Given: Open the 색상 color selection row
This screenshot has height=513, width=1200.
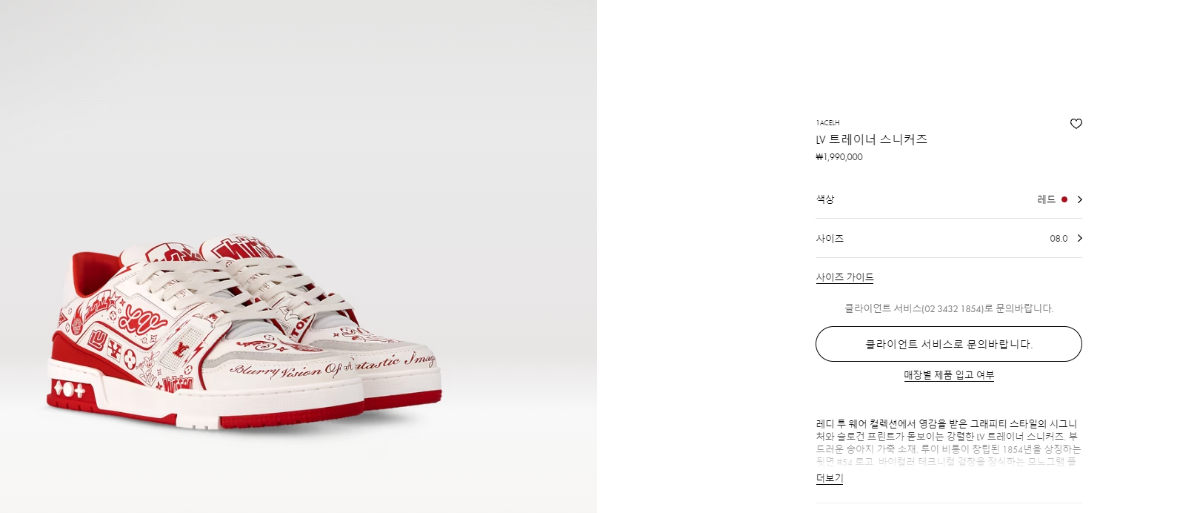Looking at the screenshot, I should click(949, 199).
